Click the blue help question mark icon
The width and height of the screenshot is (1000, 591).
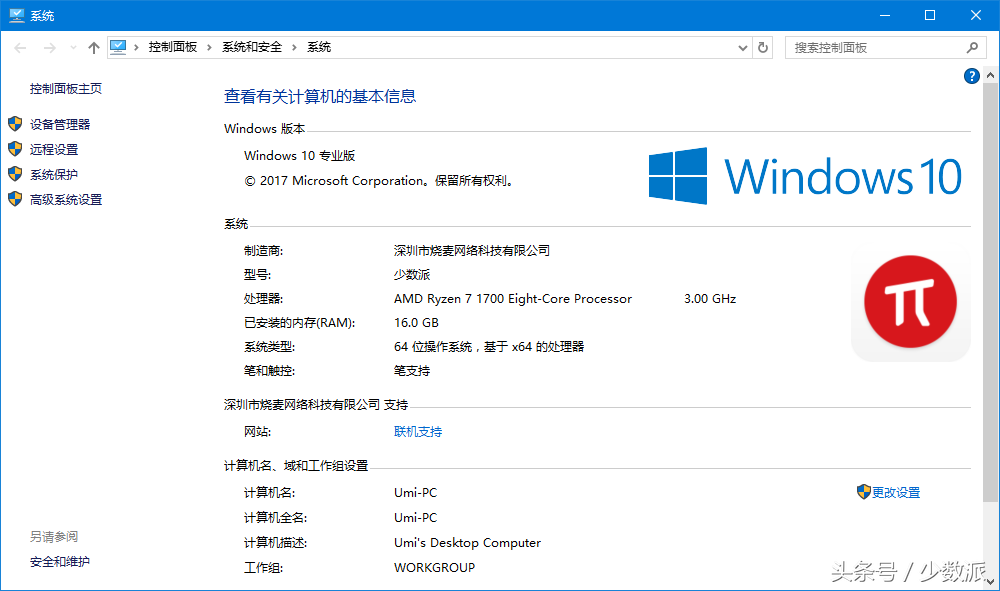pos(971,77)
